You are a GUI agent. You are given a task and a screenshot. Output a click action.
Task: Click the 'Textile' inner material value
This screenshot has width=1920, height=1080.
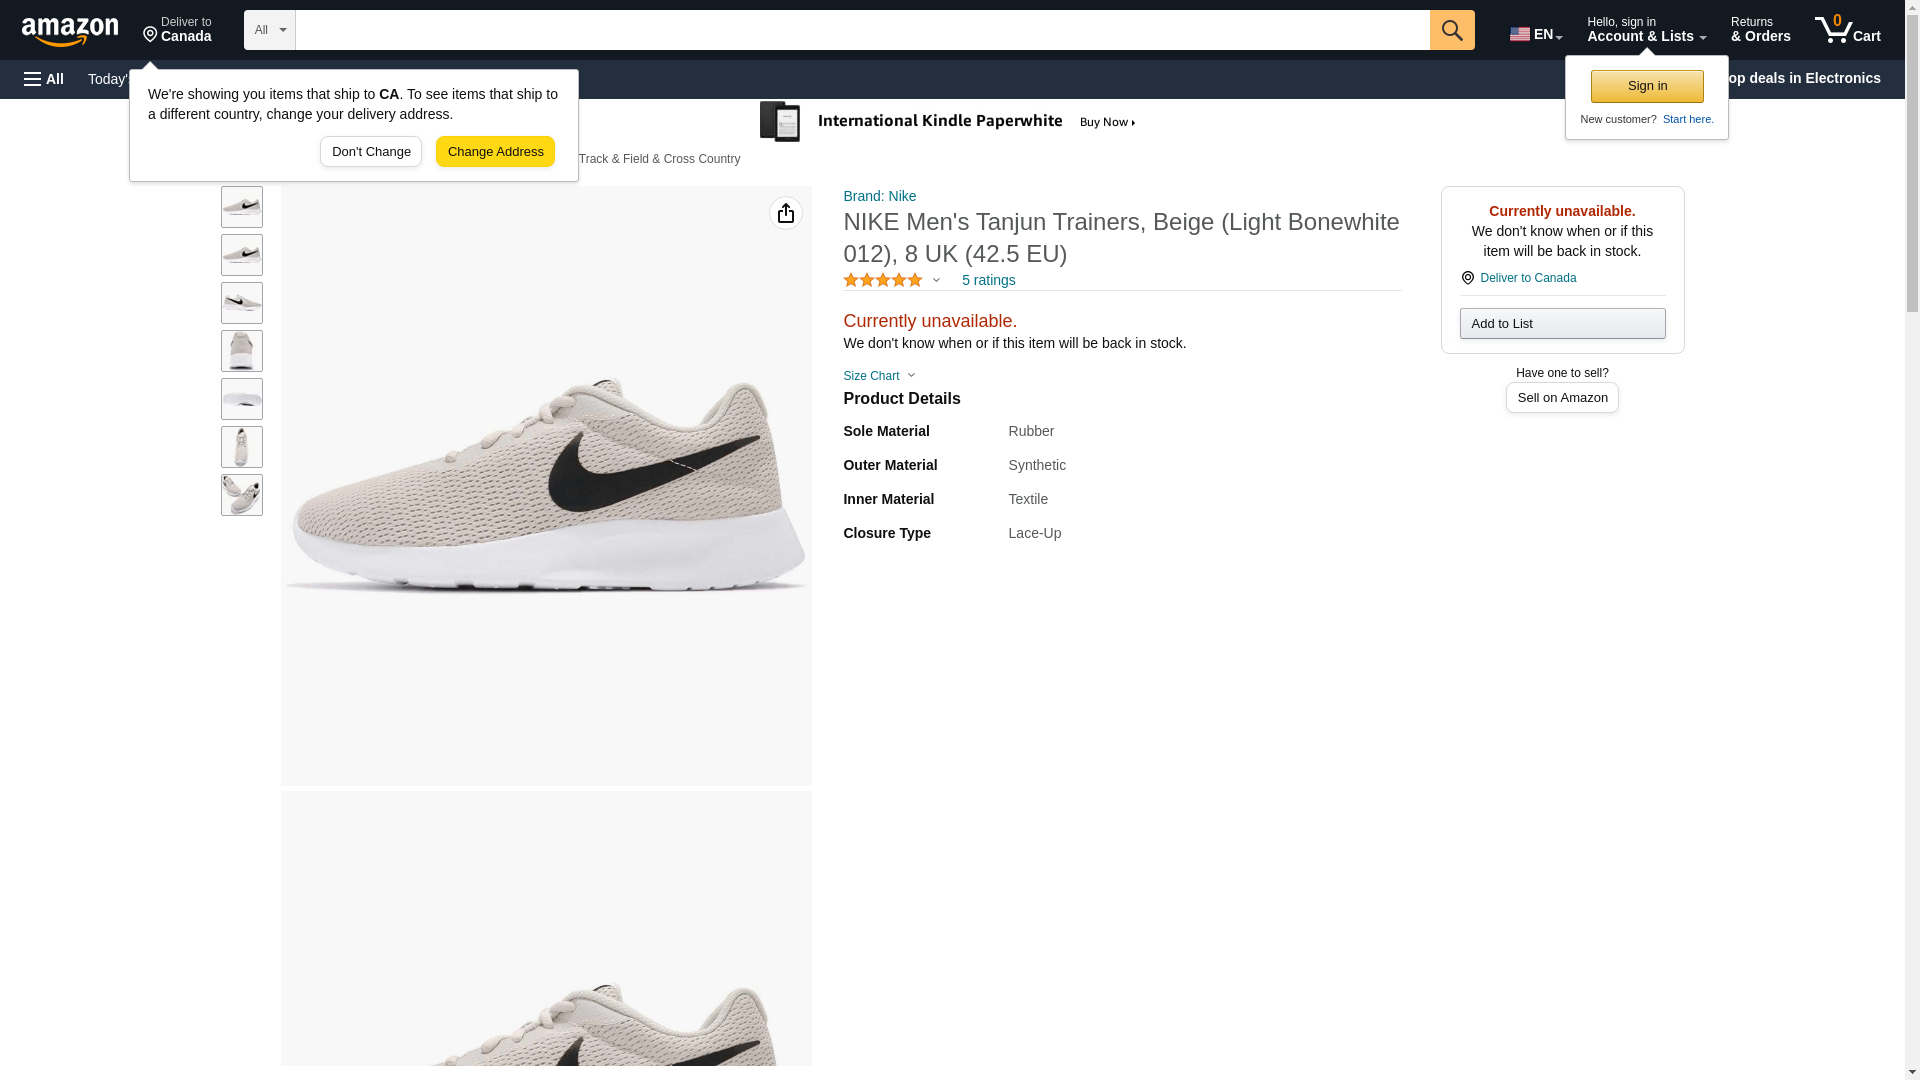[x=1028, y=499]
